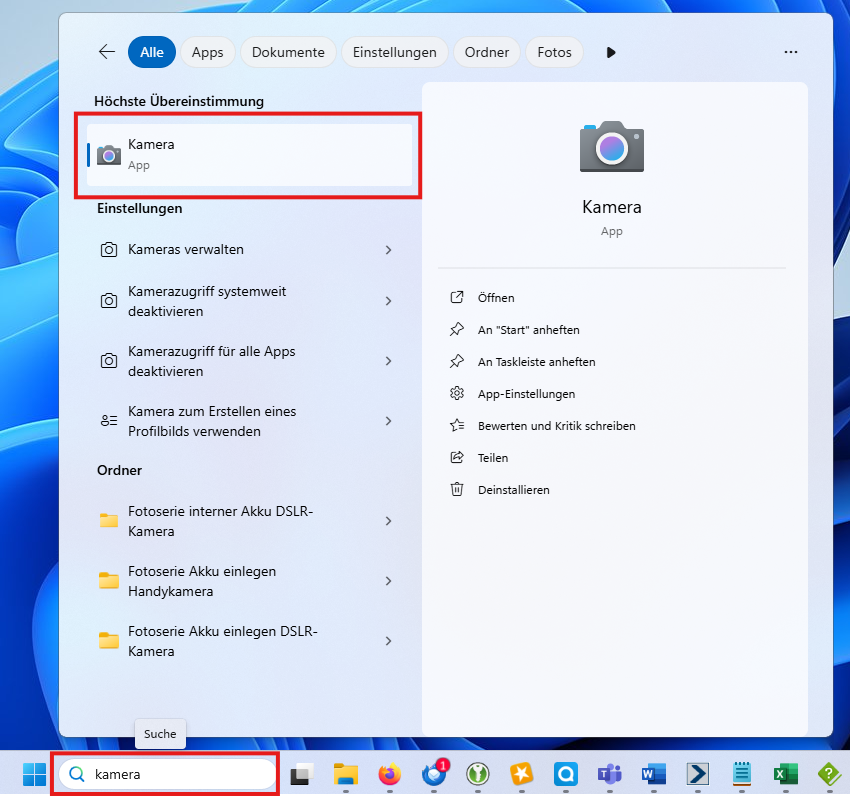
Task: Select Teilen share option
Action: pos(457,457)
